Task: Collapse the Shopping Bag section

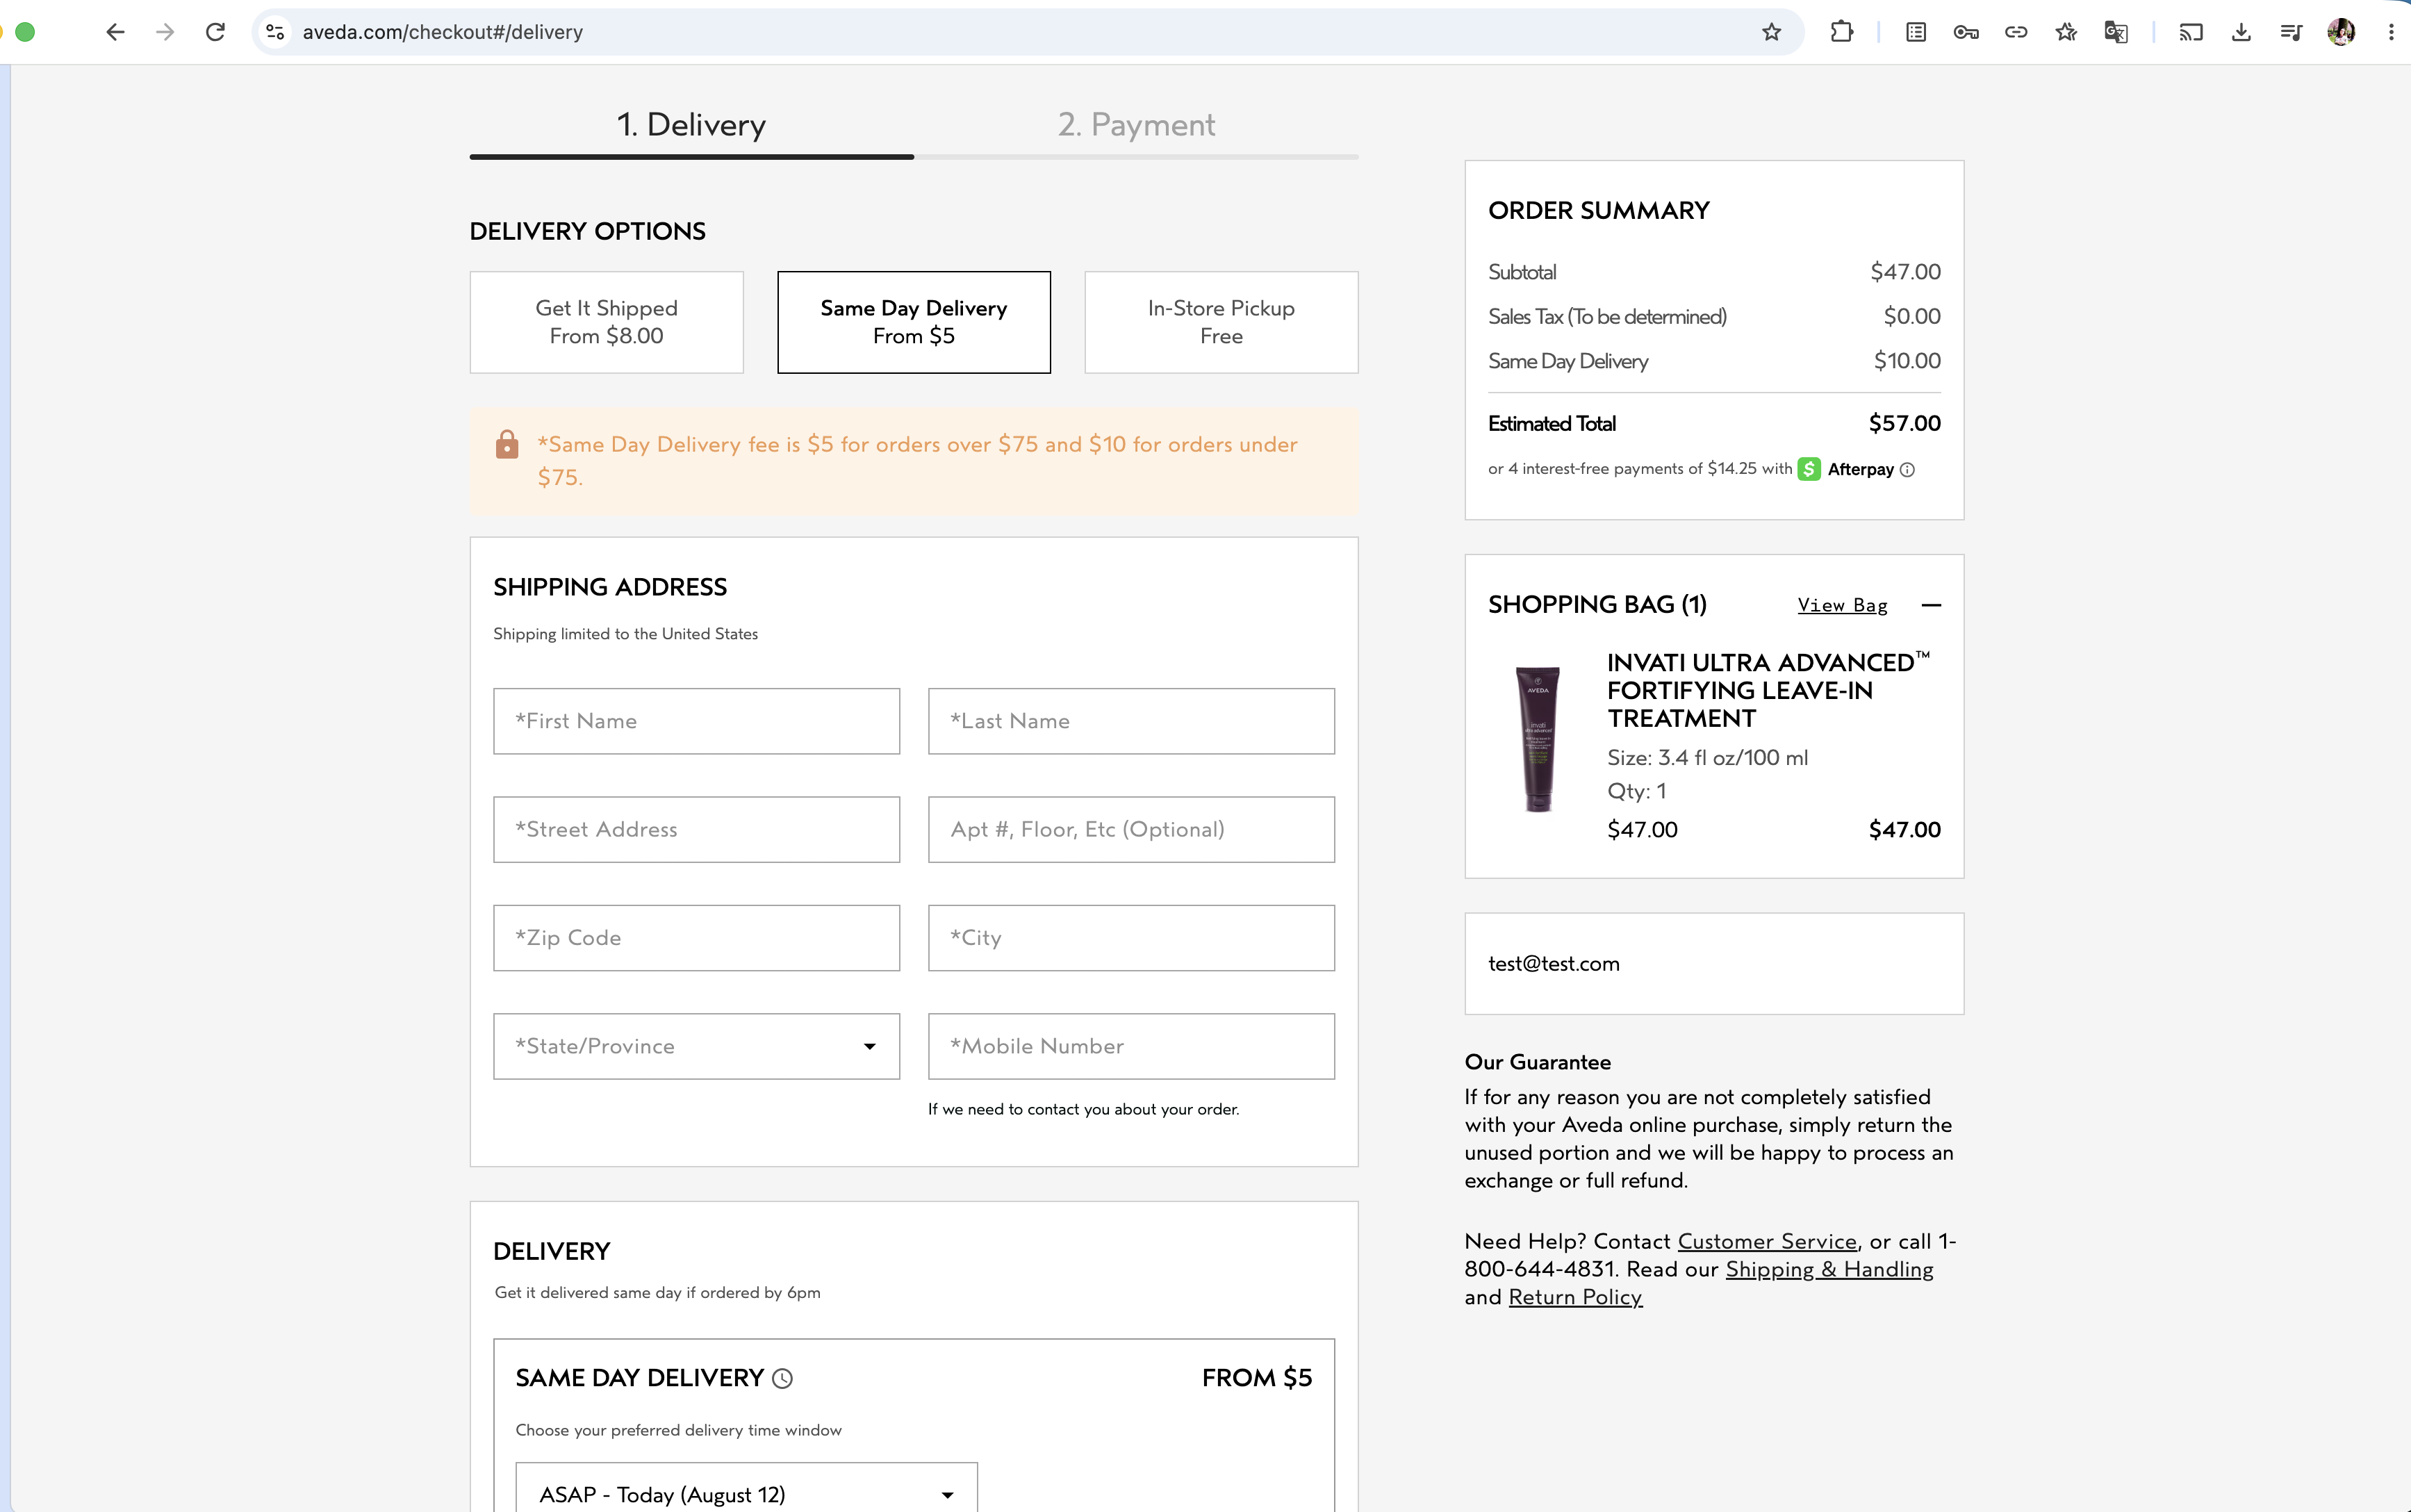Action: tap(1931, 605)
